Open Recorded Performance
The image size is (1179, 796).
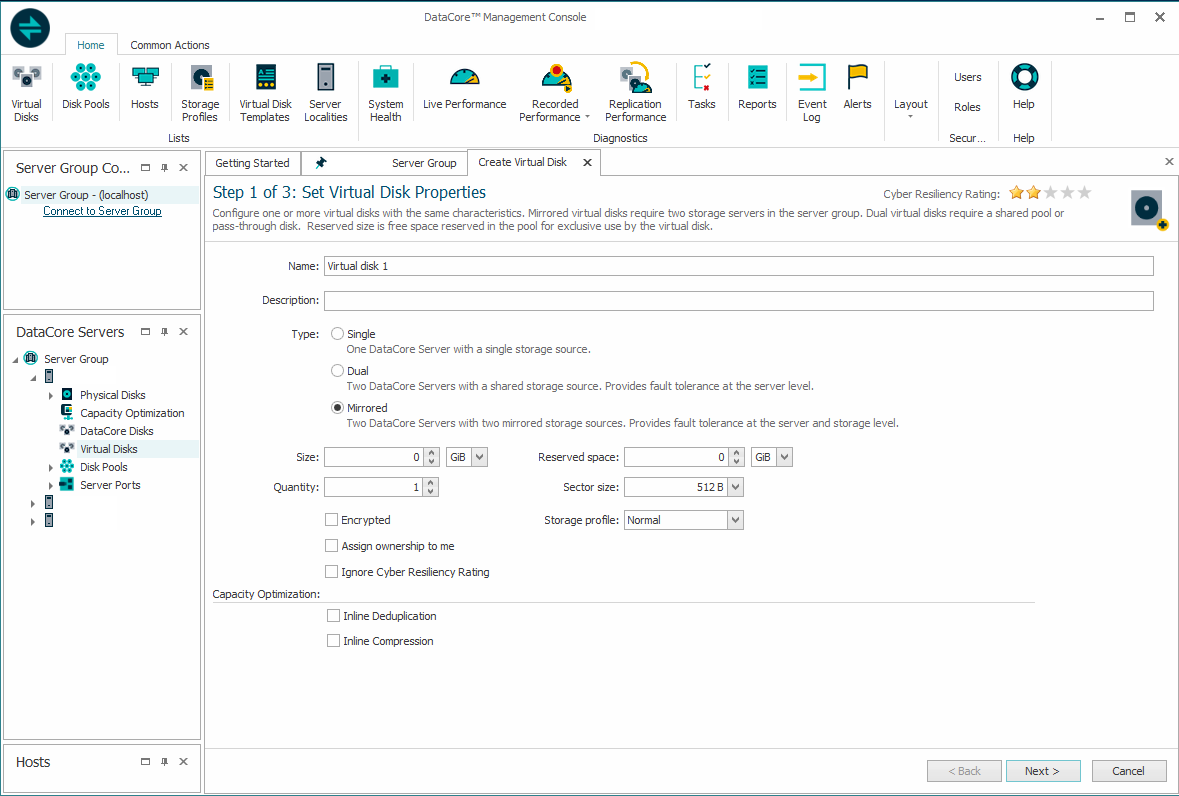555,93
